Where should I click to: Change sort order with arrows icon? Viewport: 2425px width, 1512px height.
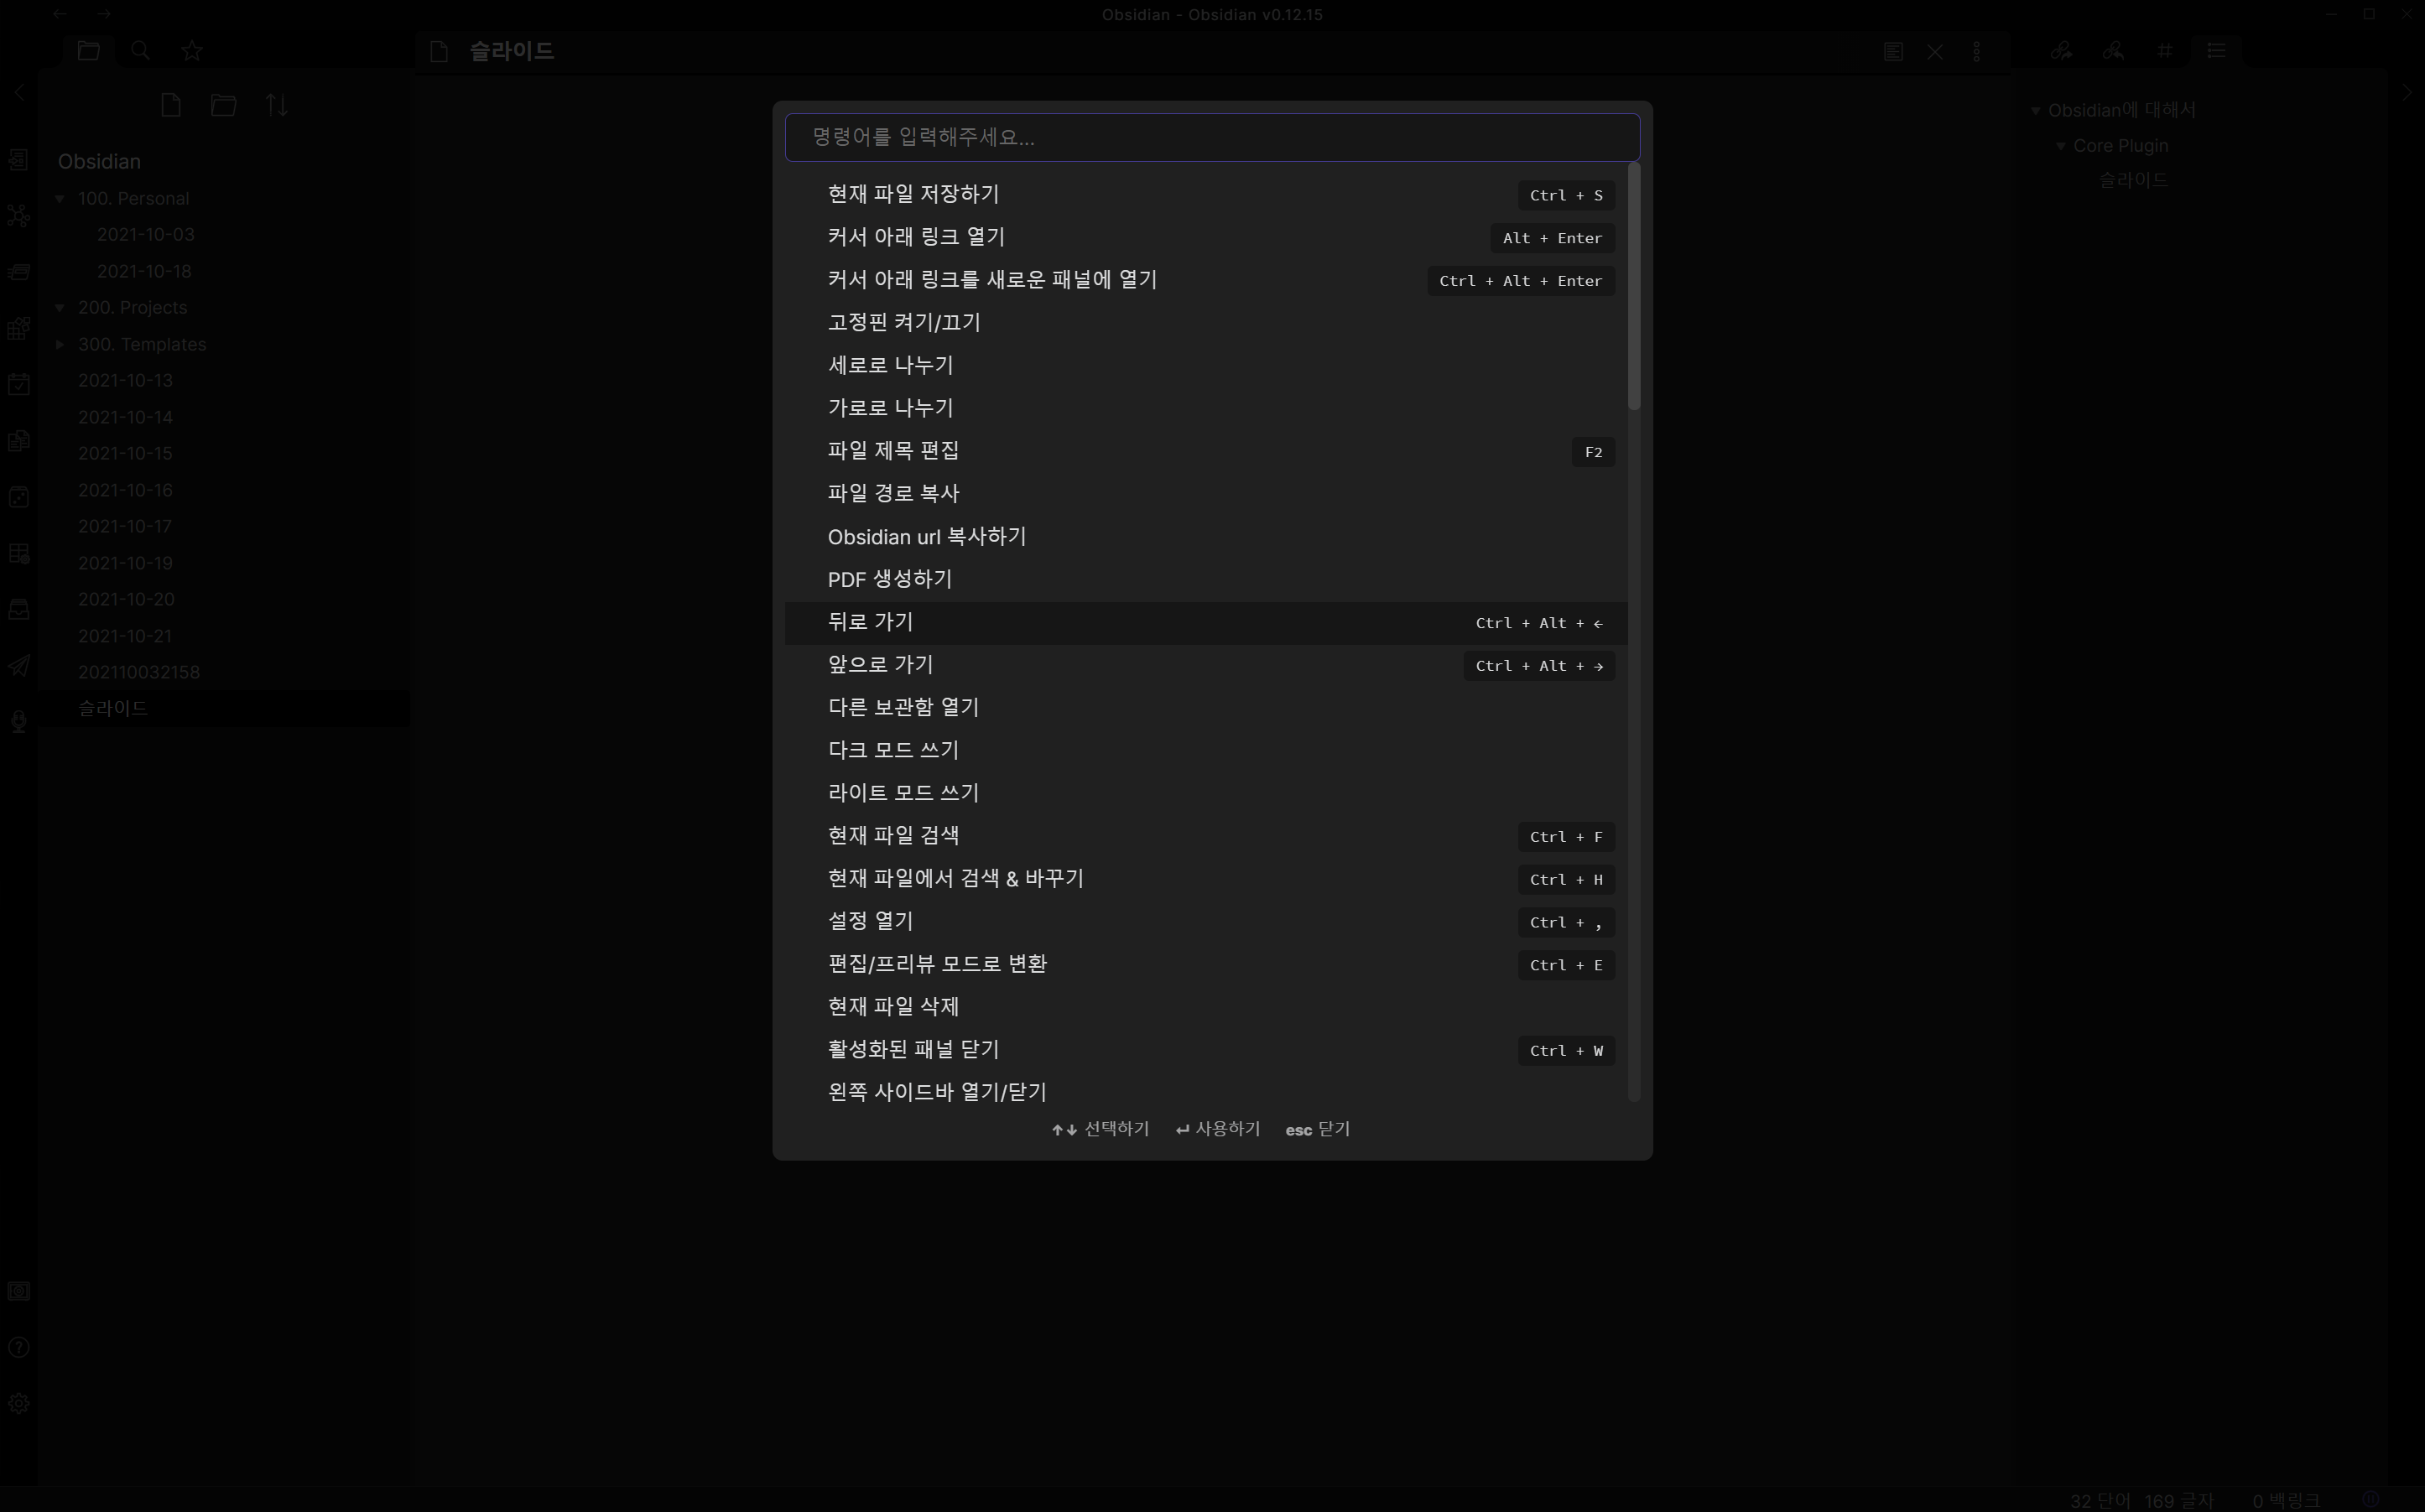[277, 105]
